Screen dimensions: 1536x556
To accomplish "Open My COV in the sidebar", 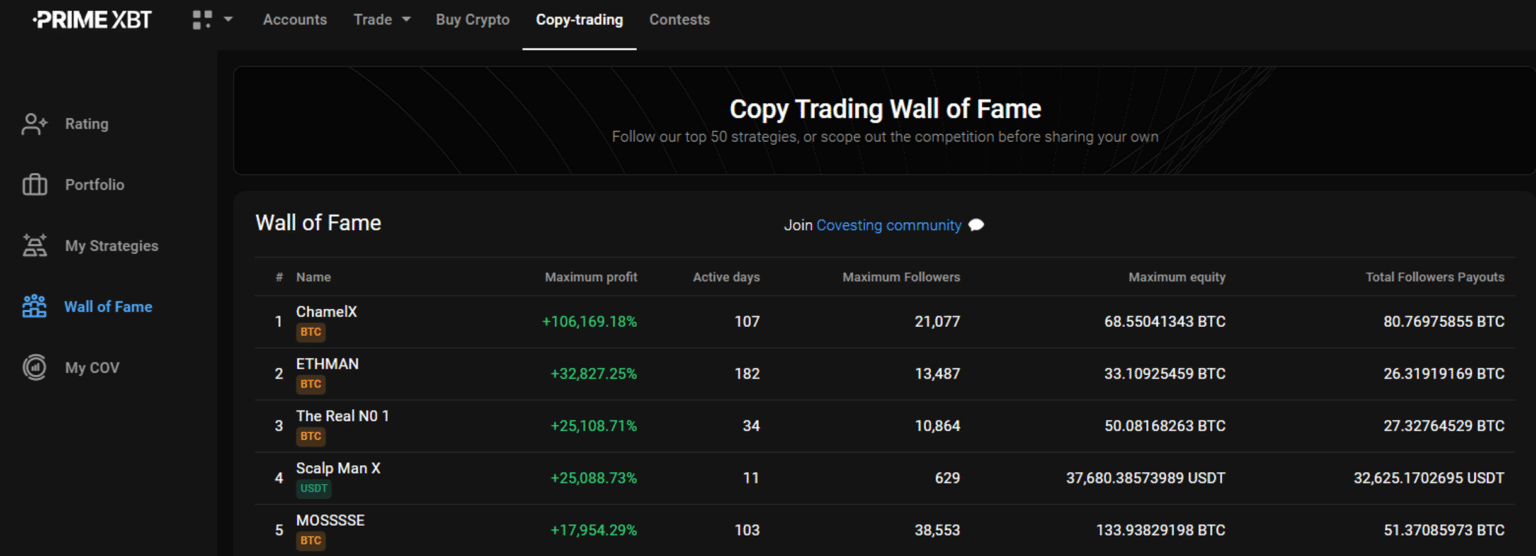I will [x=92, y=368].
